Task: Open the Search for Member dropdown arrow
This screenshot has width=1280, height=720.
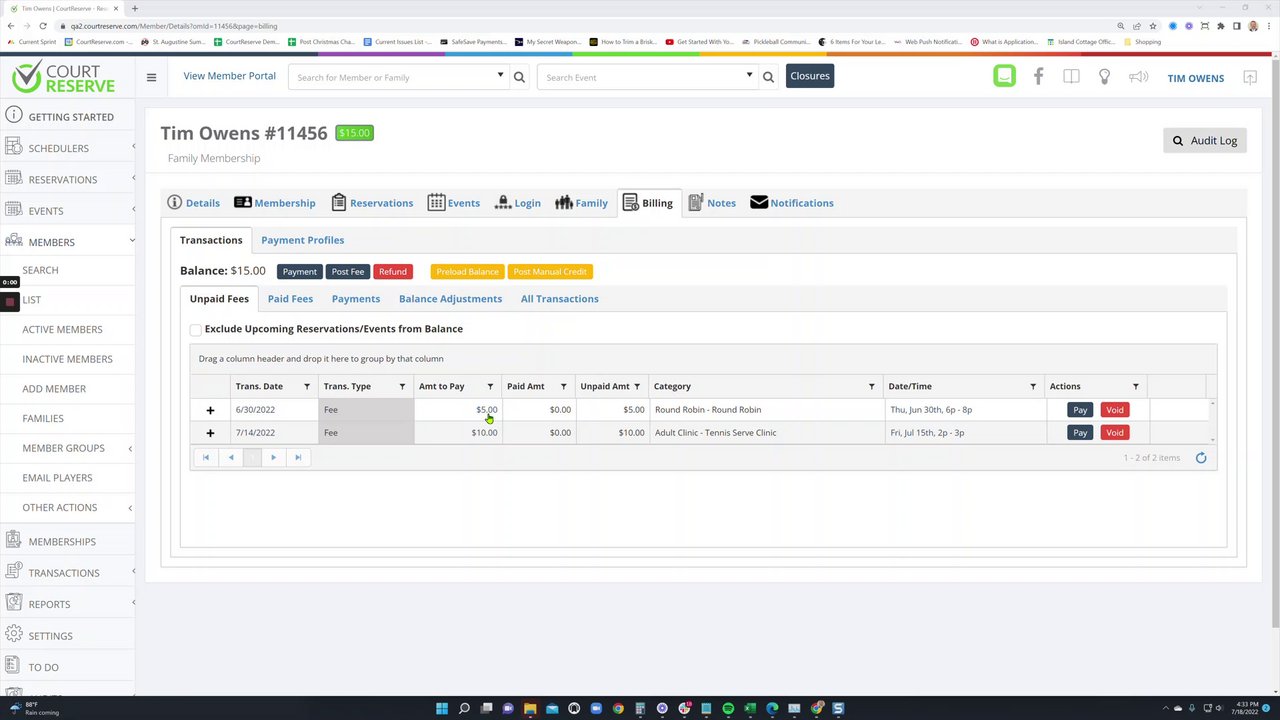Action: click(x=500, y=76)
